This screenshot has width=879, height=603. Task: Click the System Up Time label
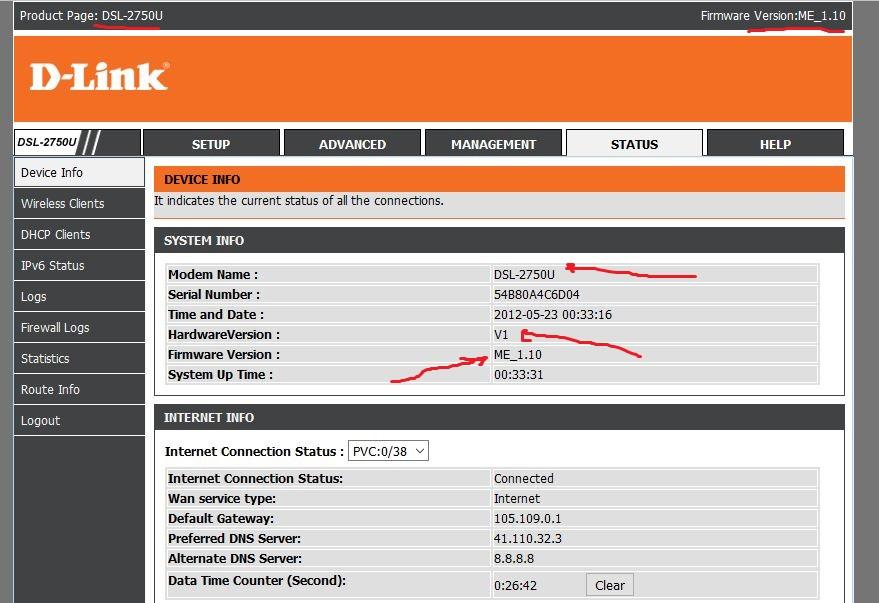coord(220,375)
